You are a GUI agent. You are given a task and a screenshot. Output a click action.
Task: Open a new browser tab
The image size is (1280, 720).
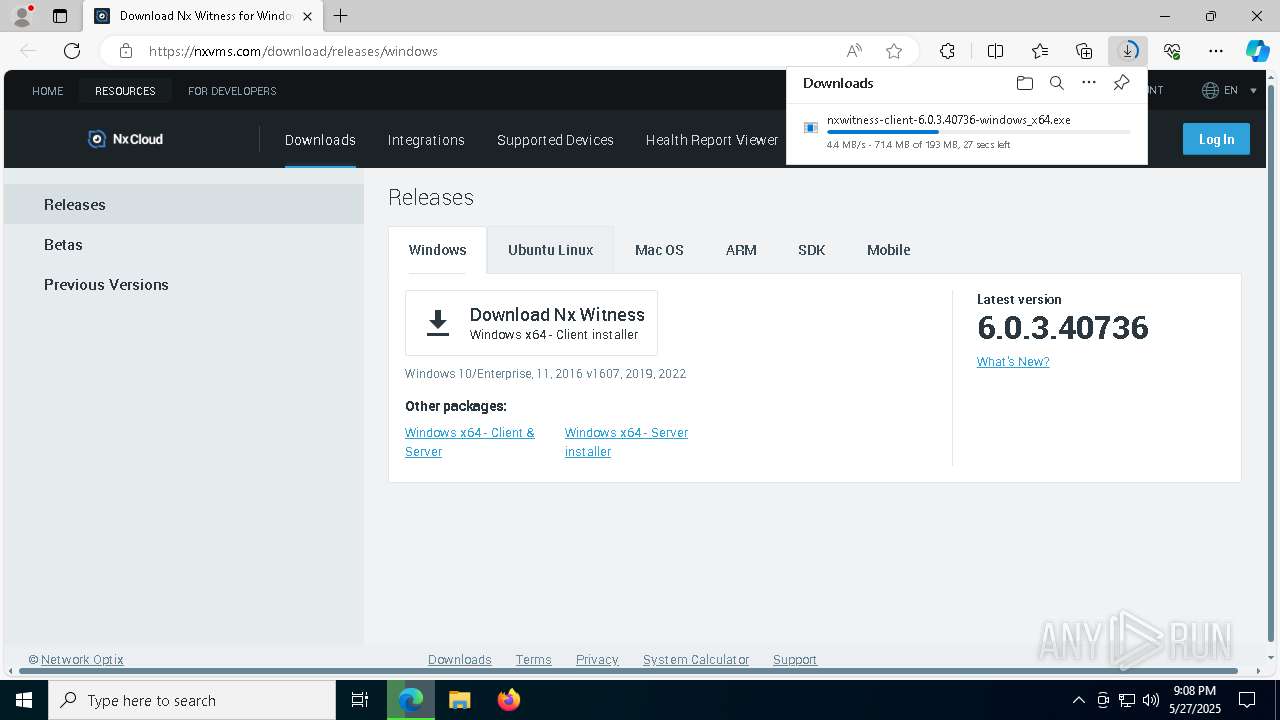[x=340, y=16]
